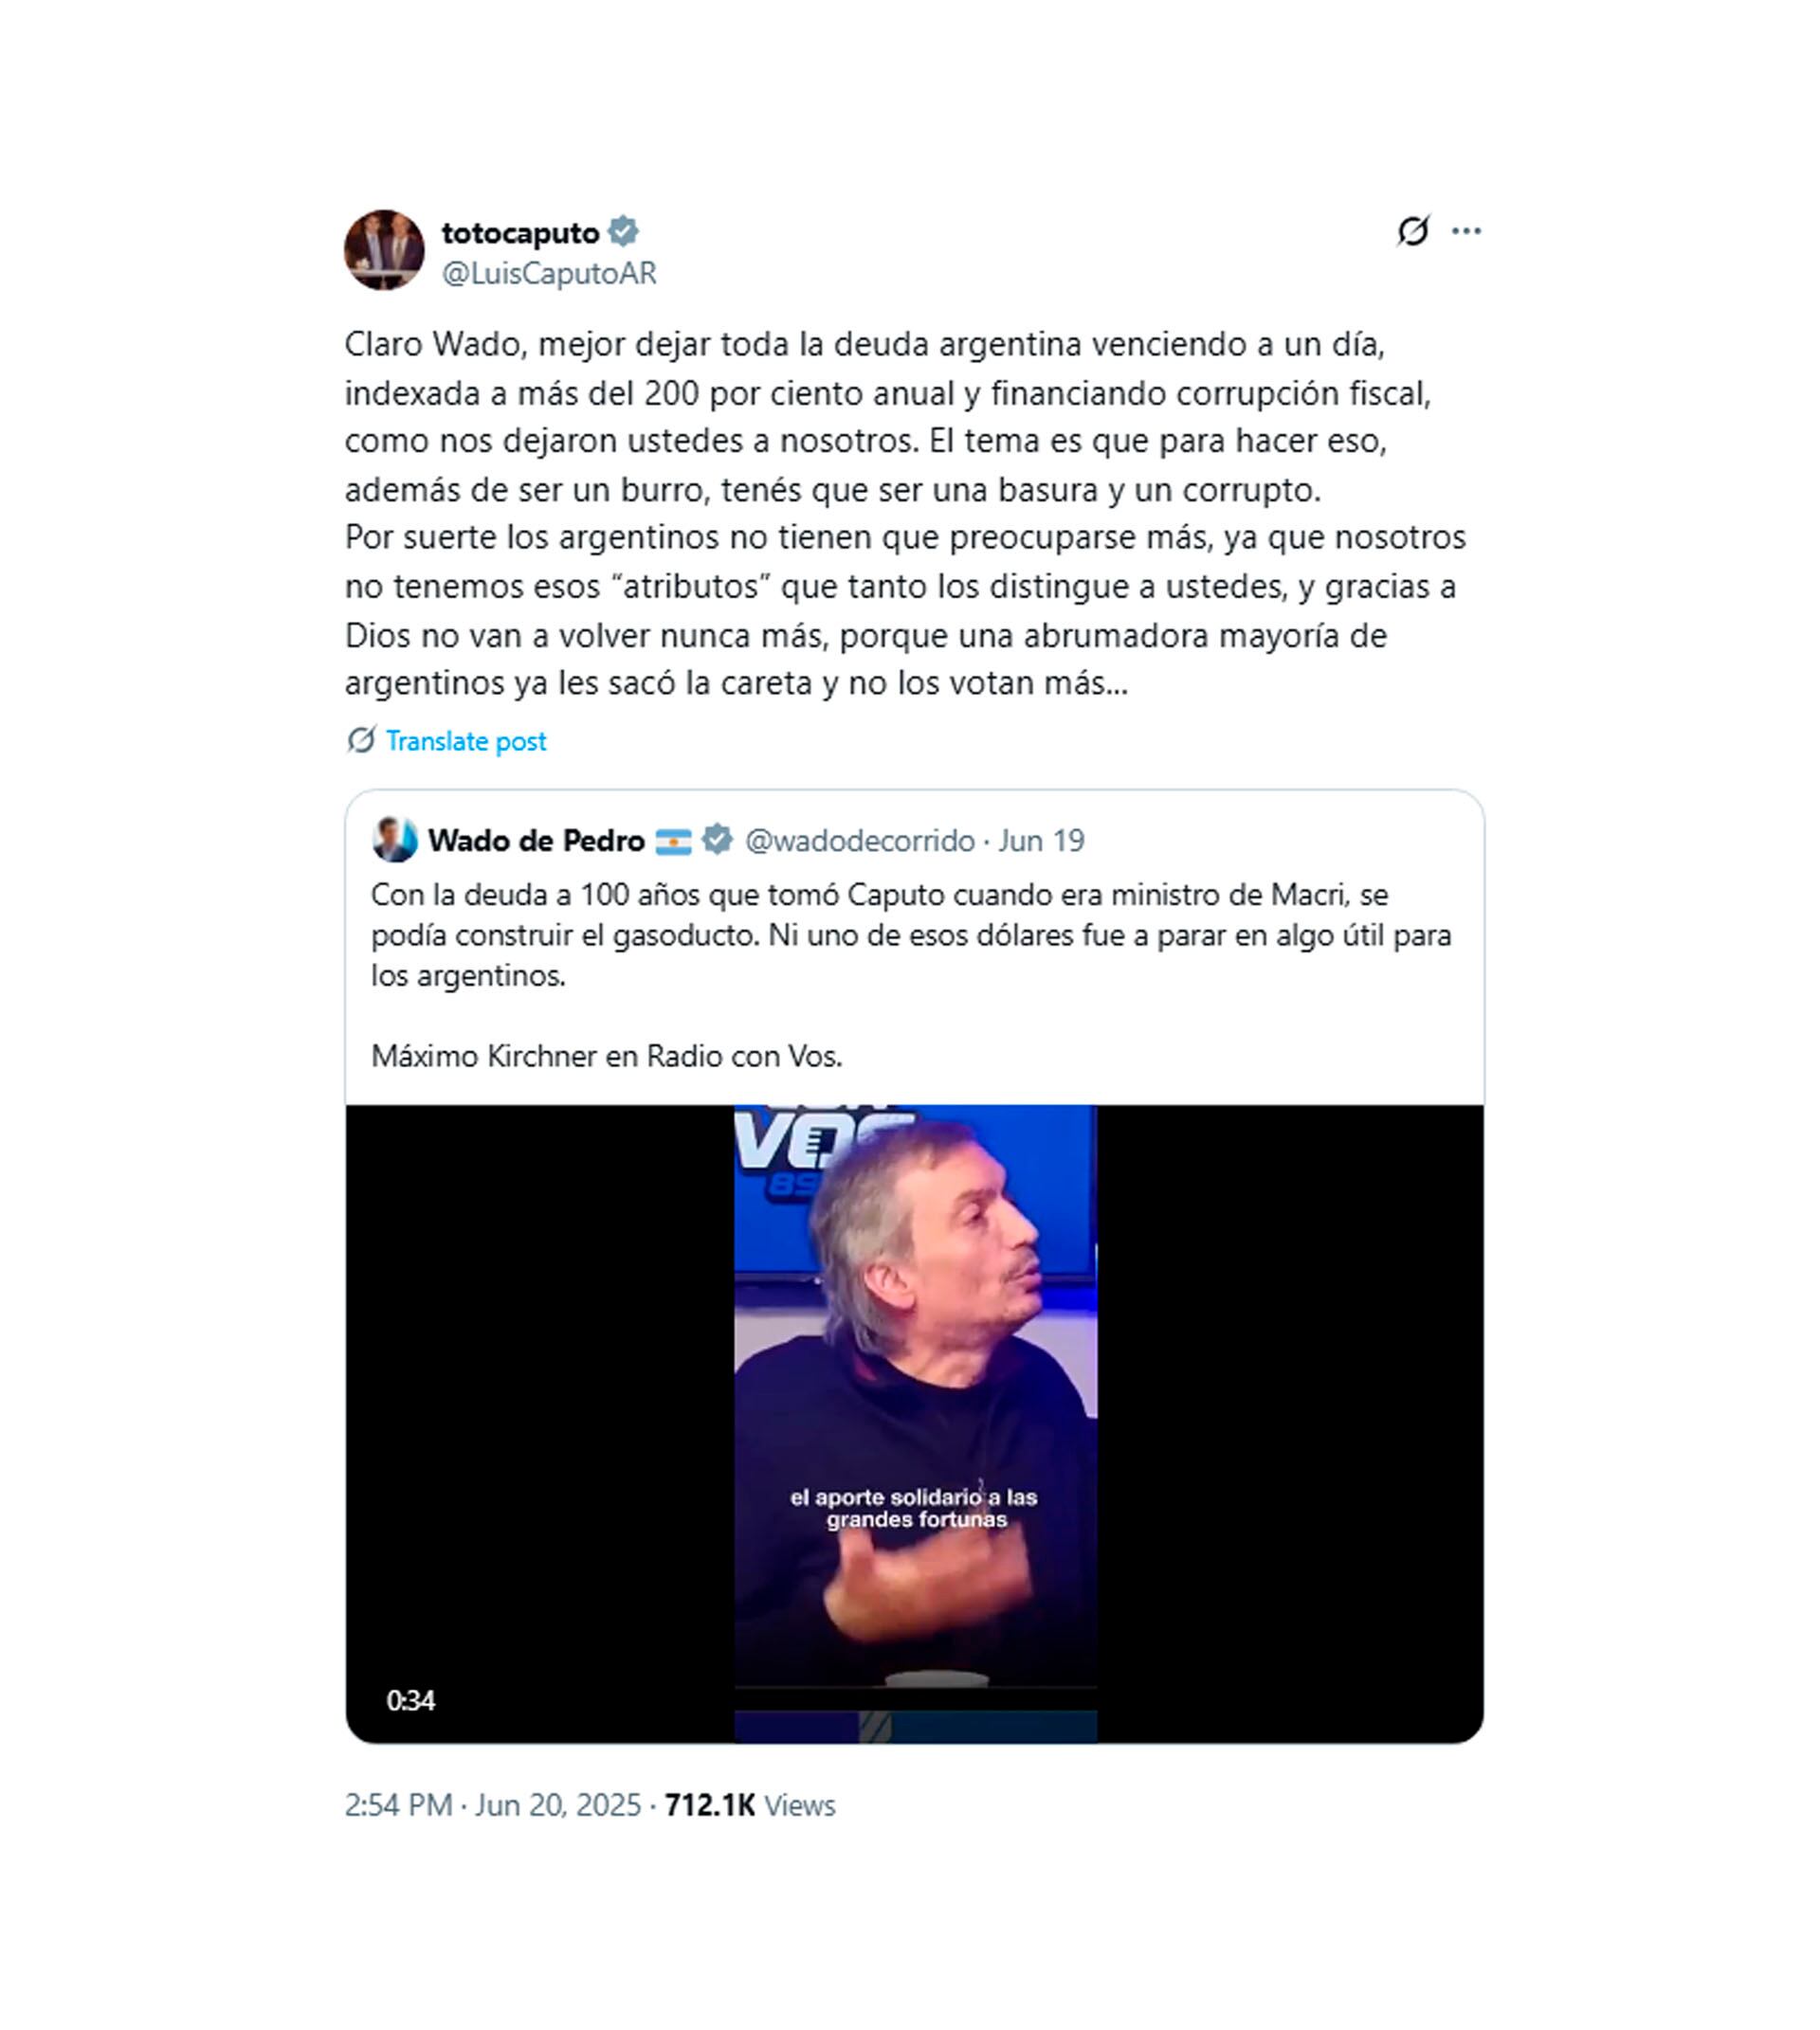Open the @wadodecorrido handle

860,841
